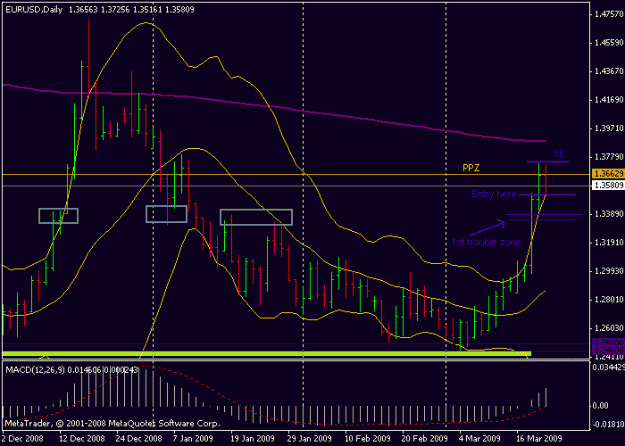Image resolution: width=625 pixels, height=446 pixels.
Task: Click the 12 Dec 2008 date label
Action: [x=83, y=438]
